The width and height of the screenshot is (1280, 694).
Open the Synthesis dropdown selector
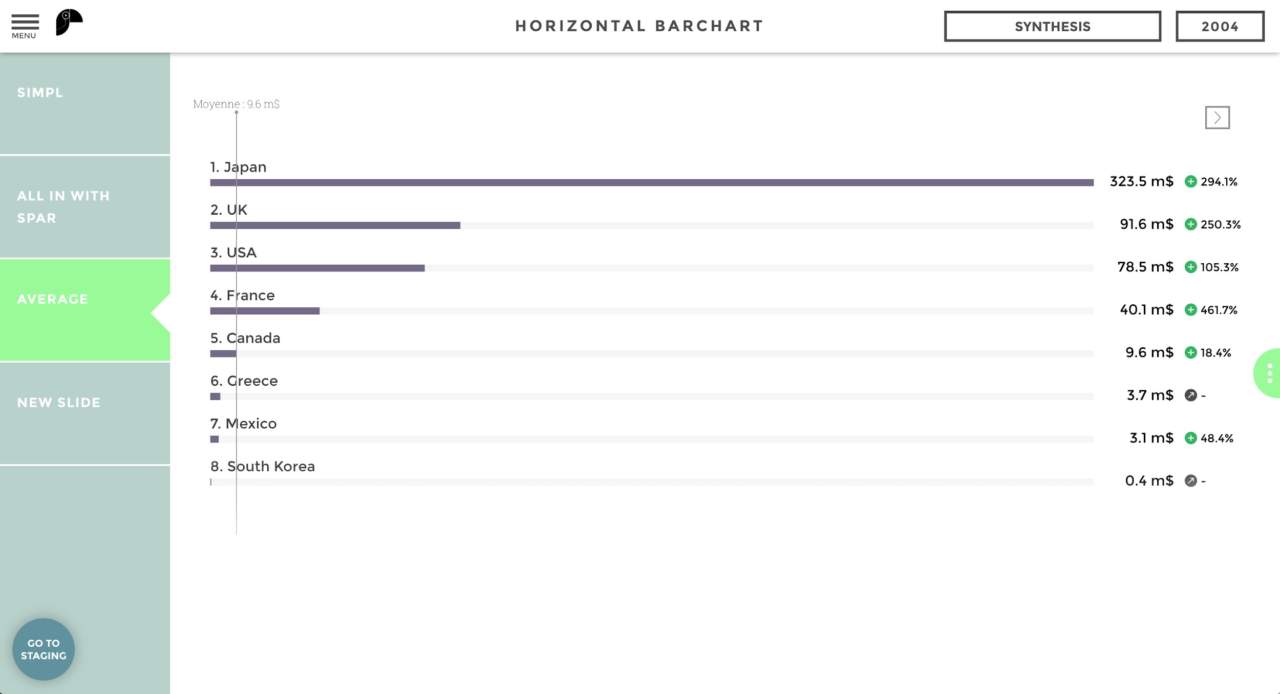1052,27
